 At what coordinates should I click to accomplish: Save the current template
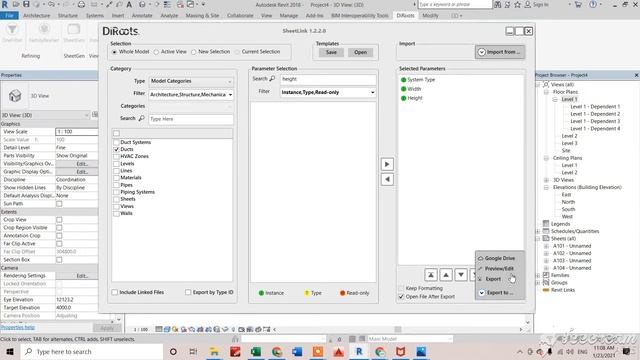[x=331, y=52]
